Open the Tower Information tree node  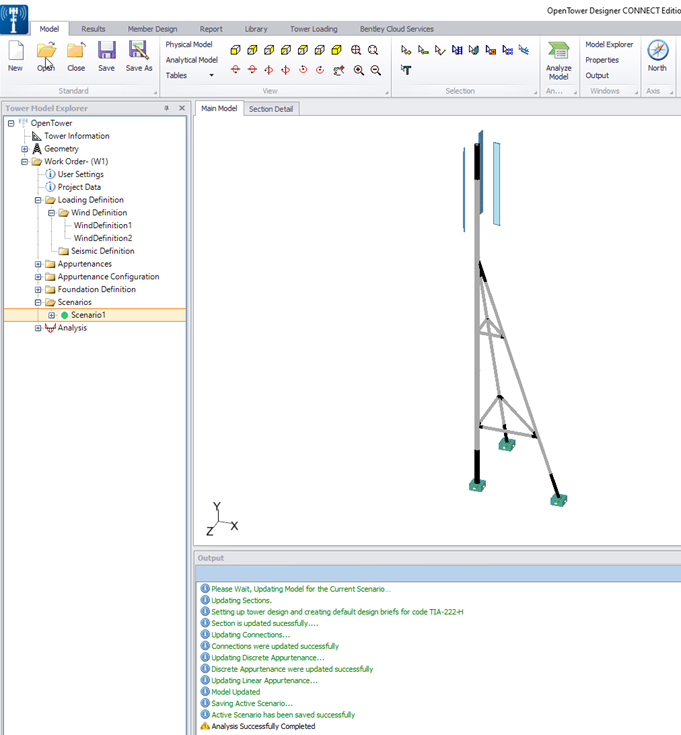76,136
